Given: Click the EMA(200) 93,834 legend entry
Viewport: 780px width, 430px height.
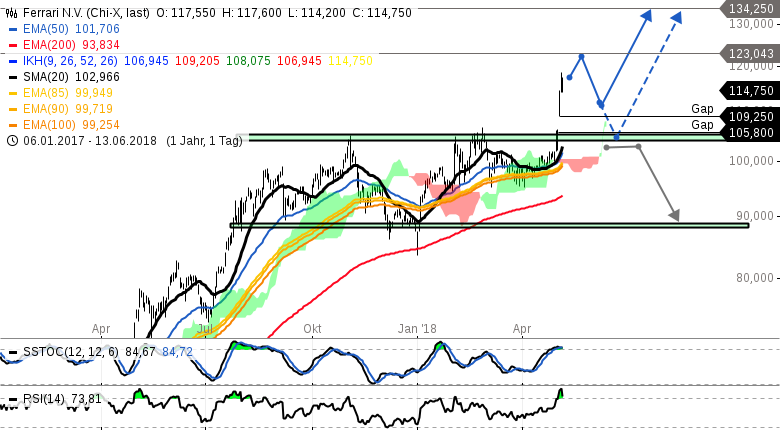Looking at the screenshot, I should 71,45.
